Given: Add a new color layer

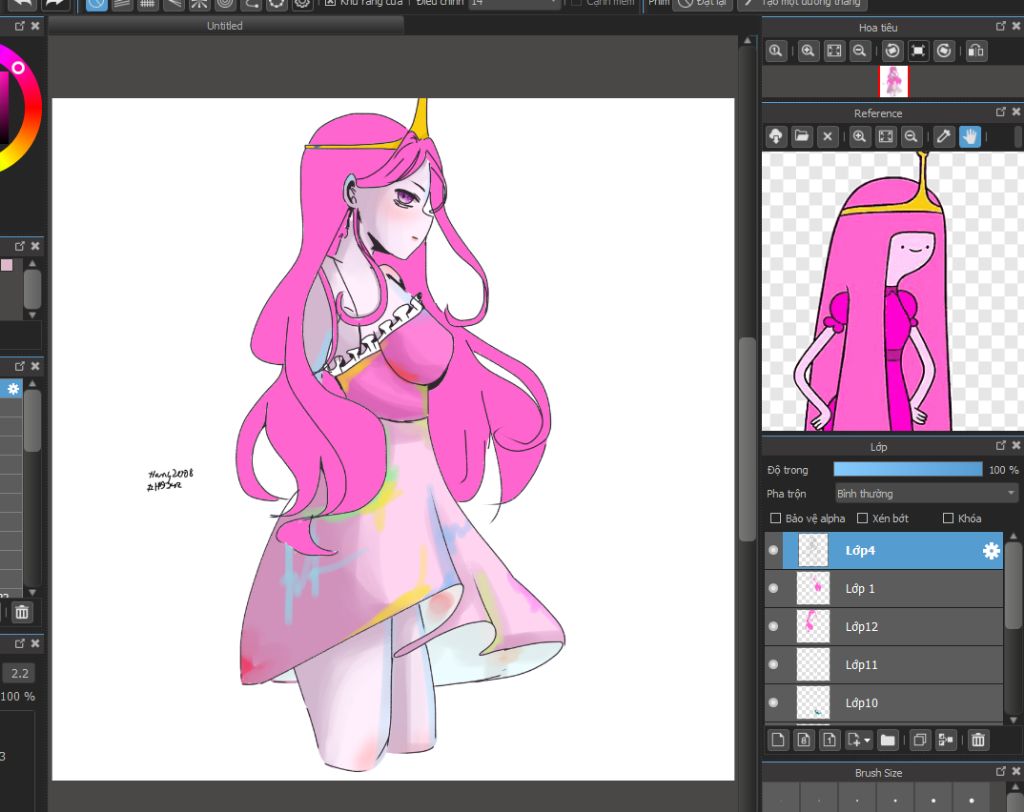Looking at the screenshot, I should (778, 740).
